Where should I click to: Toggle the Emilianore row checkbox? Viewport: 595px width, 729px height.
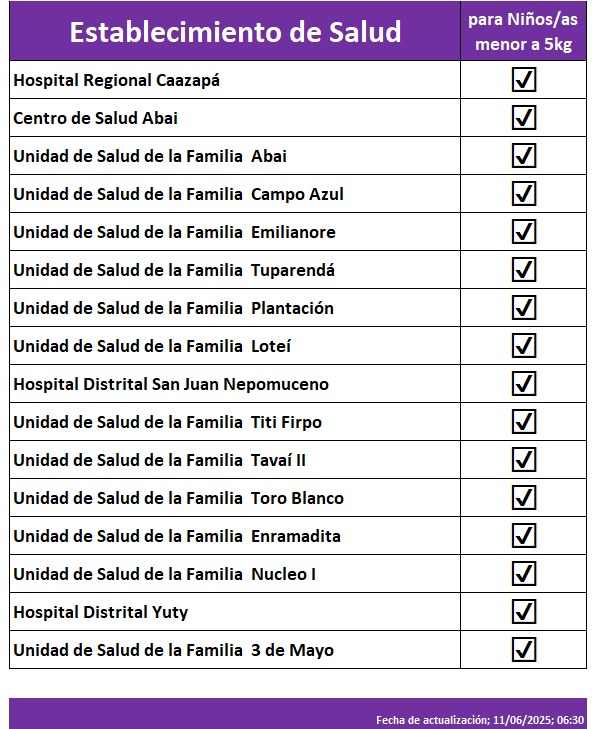[524, 232]
